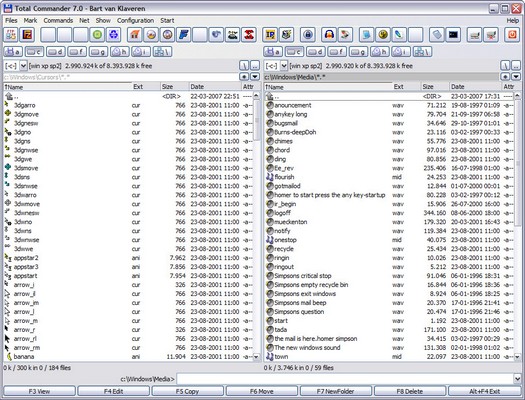Open left panel directory history dropdown

click(x=255, y=77)
